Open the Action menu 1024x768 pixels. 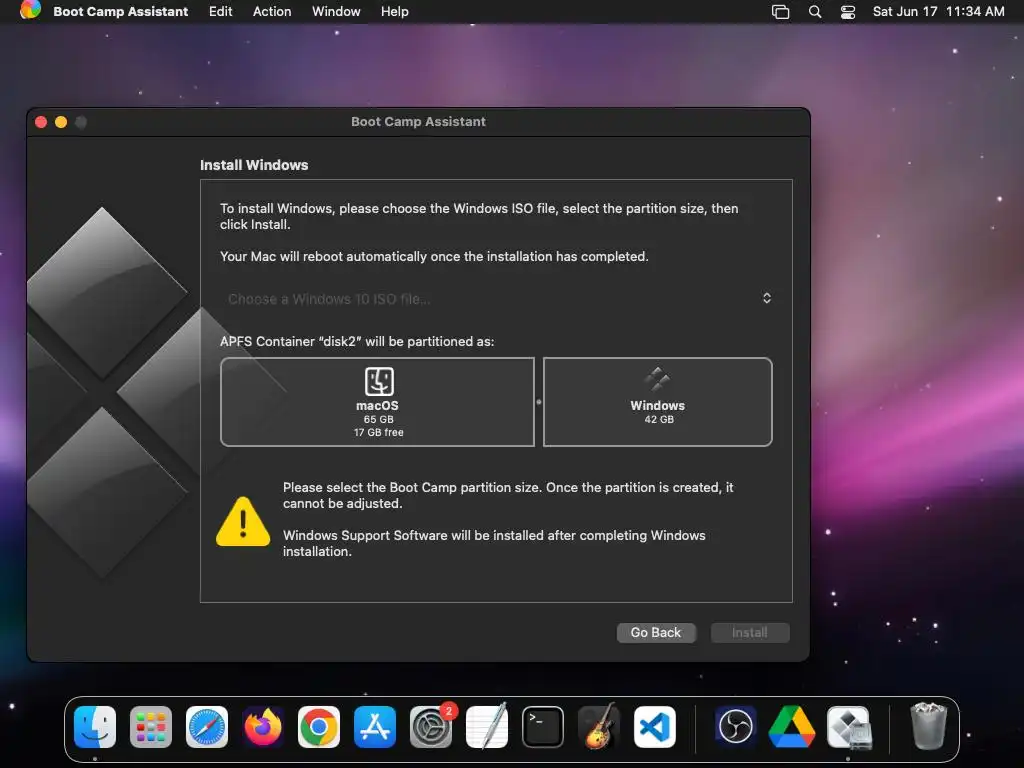pyautogui.click(x=272, y=11)
